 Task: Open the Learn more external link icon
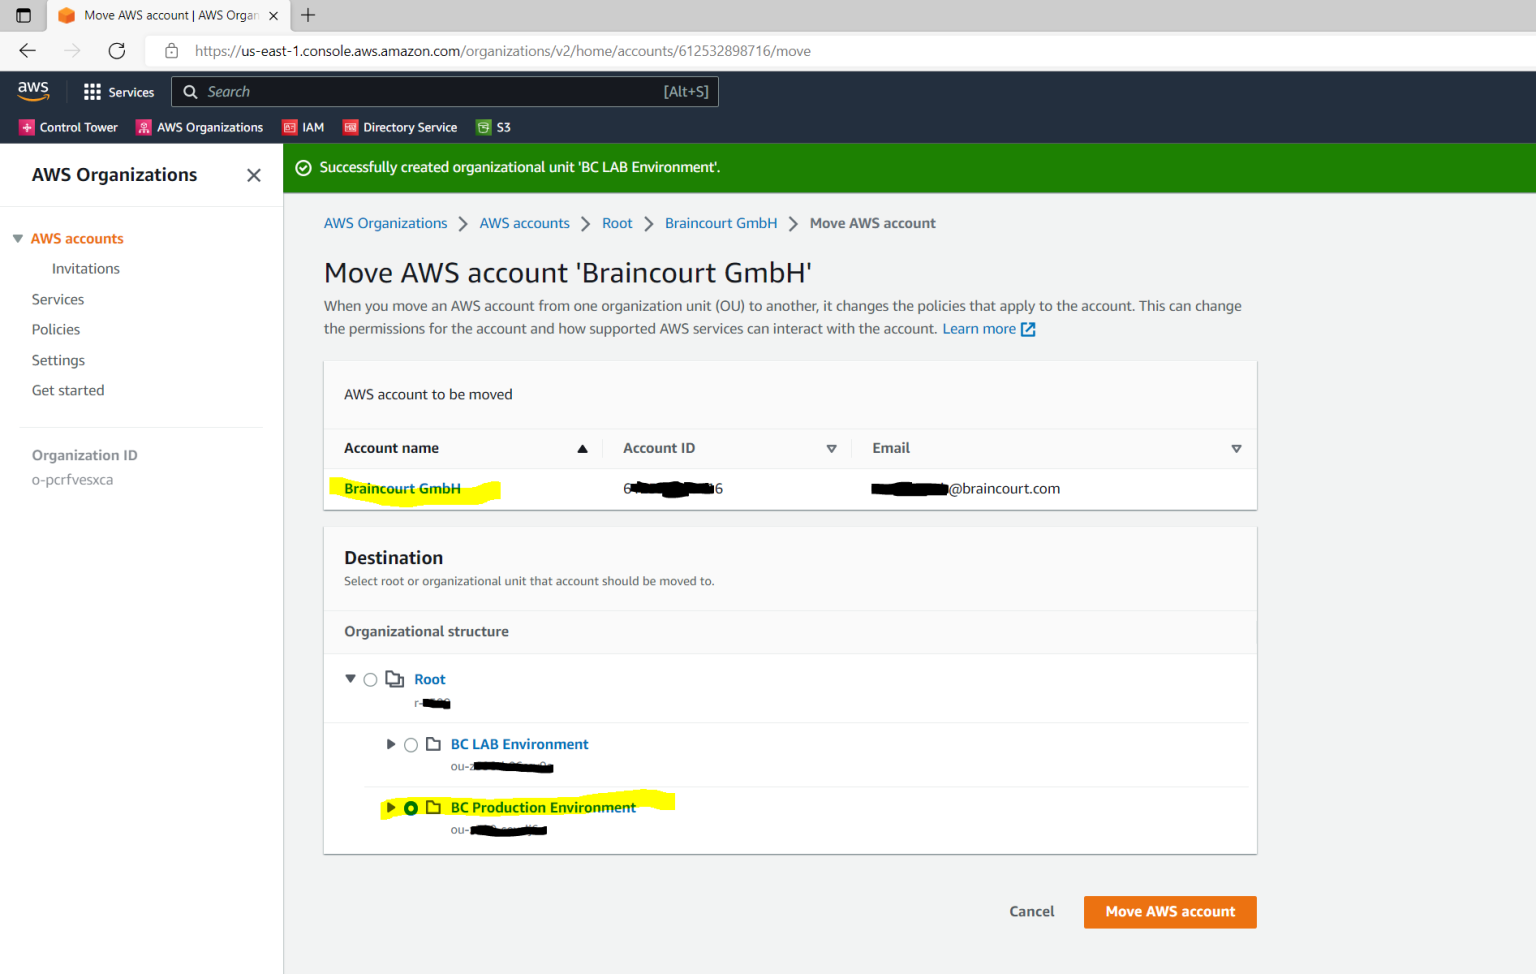tap(1030, 328)
